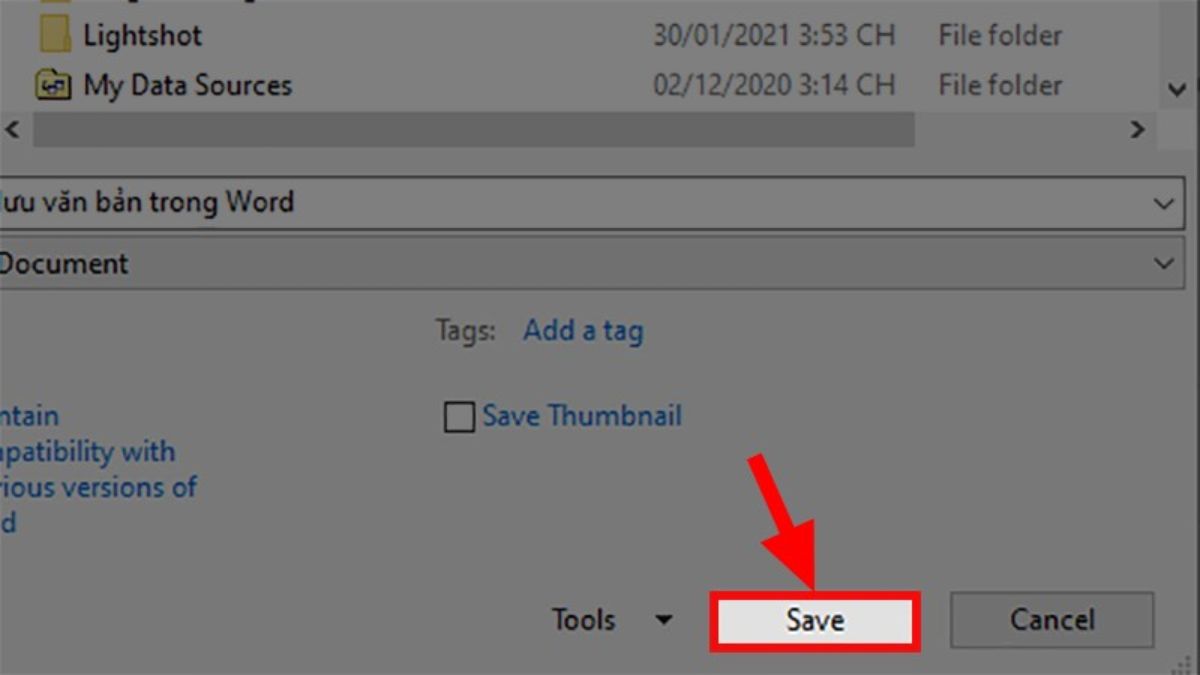Screen dimensions: 1200x675
Task: Select the My Data Sources folder icon
Action: [x=54, y=85]
